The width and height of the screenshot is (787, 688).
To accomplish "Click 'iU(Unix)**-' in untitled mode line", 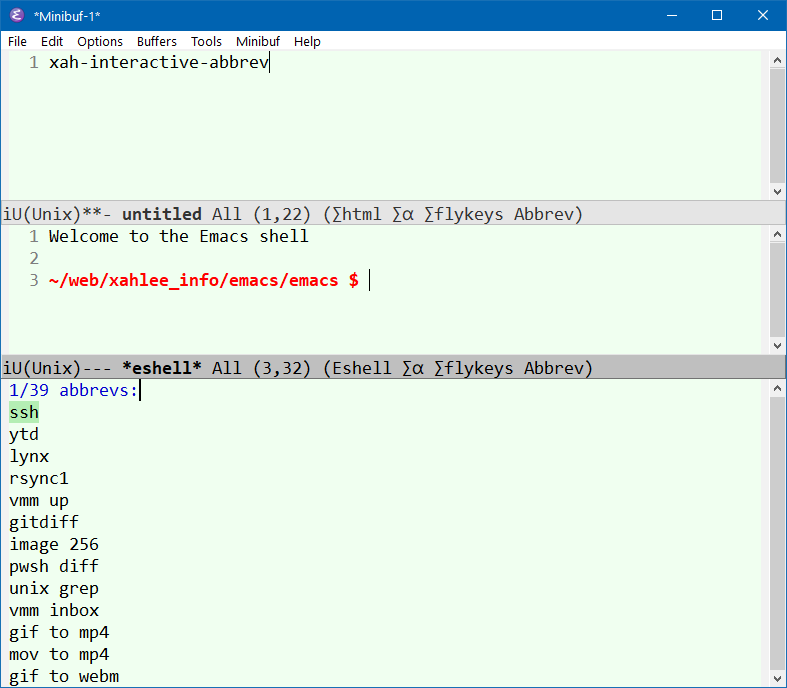I will 57,214.
